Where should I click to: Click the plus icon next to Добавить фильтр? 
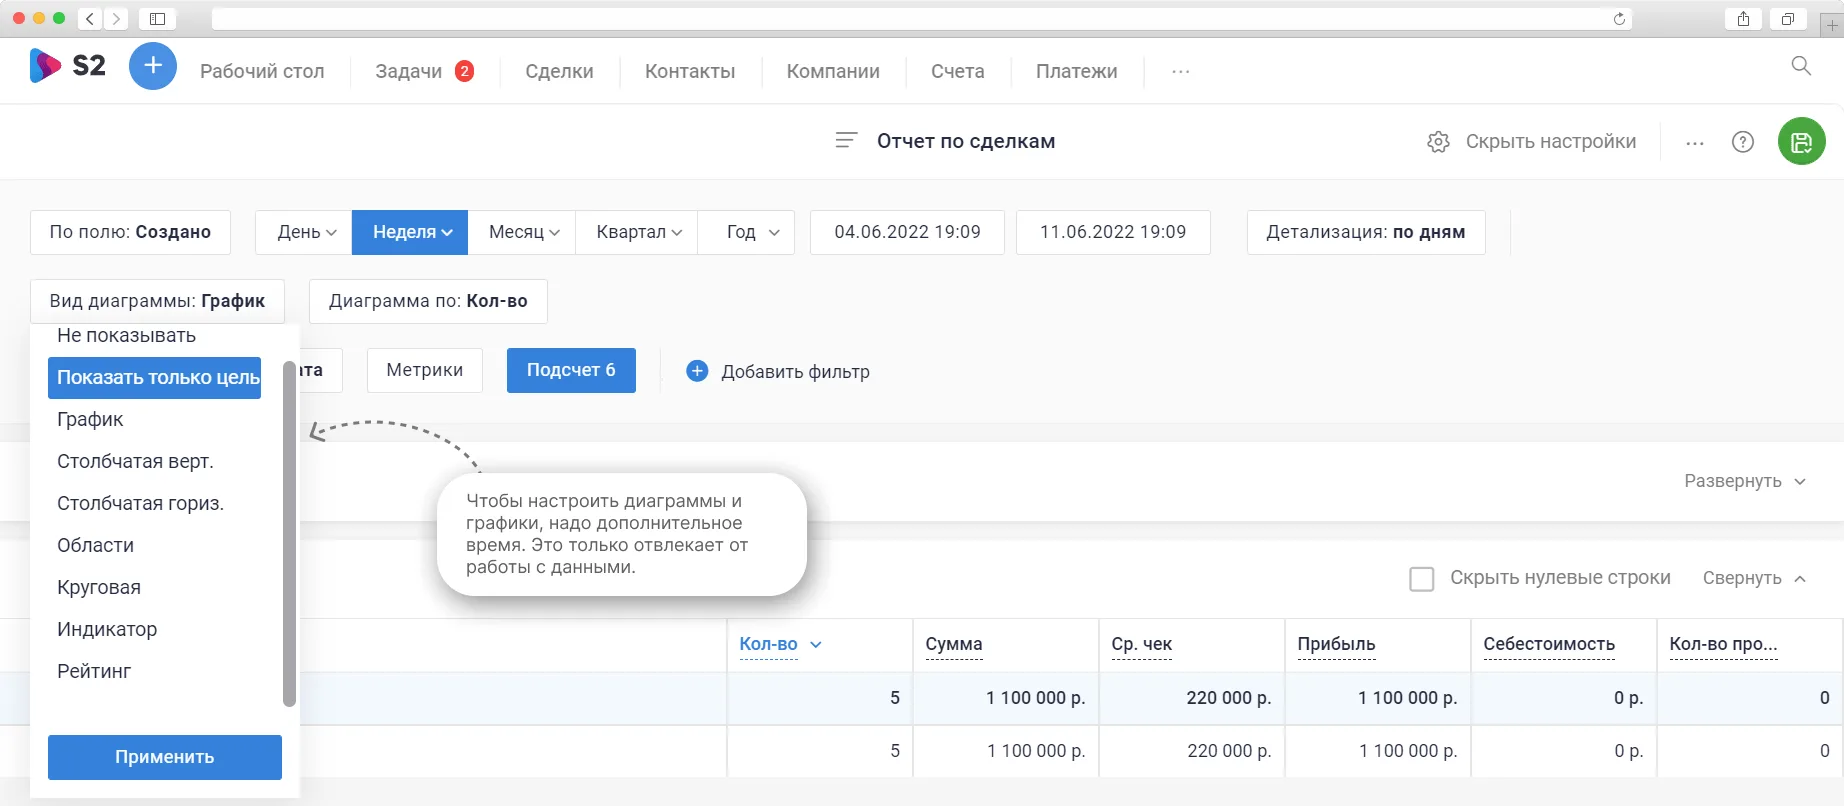click(697, 371)
